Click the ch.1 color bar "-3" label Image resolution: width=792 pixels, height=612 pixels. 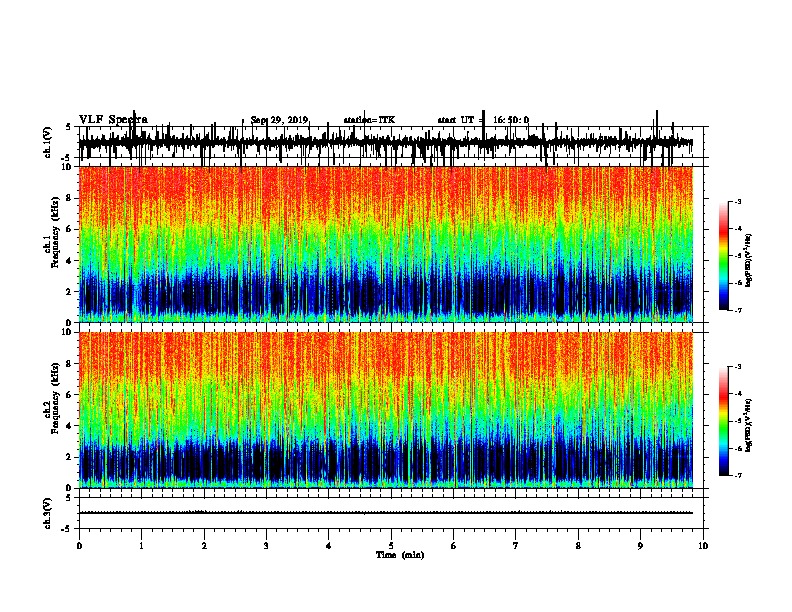(737, 202)
